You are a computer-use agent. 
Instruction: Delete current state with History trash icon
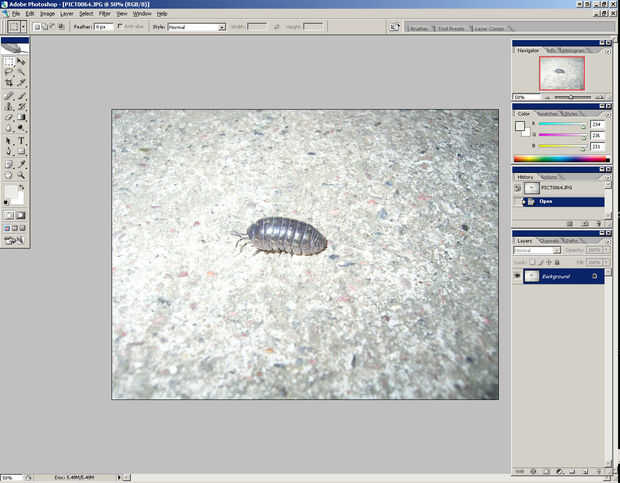click(599, 224)
